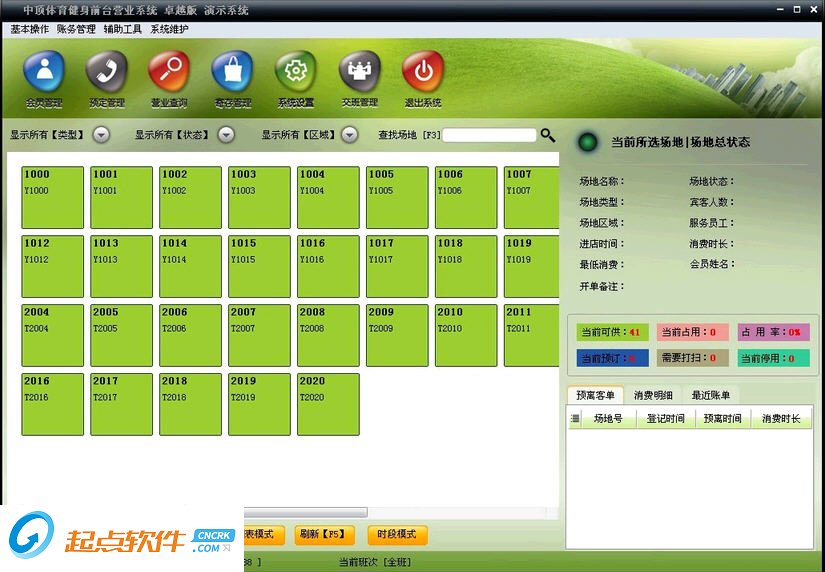The height and width of the screenshot is (572, 825).
Task: Open the 系统维护 menu
Action: tap(169, 29)
